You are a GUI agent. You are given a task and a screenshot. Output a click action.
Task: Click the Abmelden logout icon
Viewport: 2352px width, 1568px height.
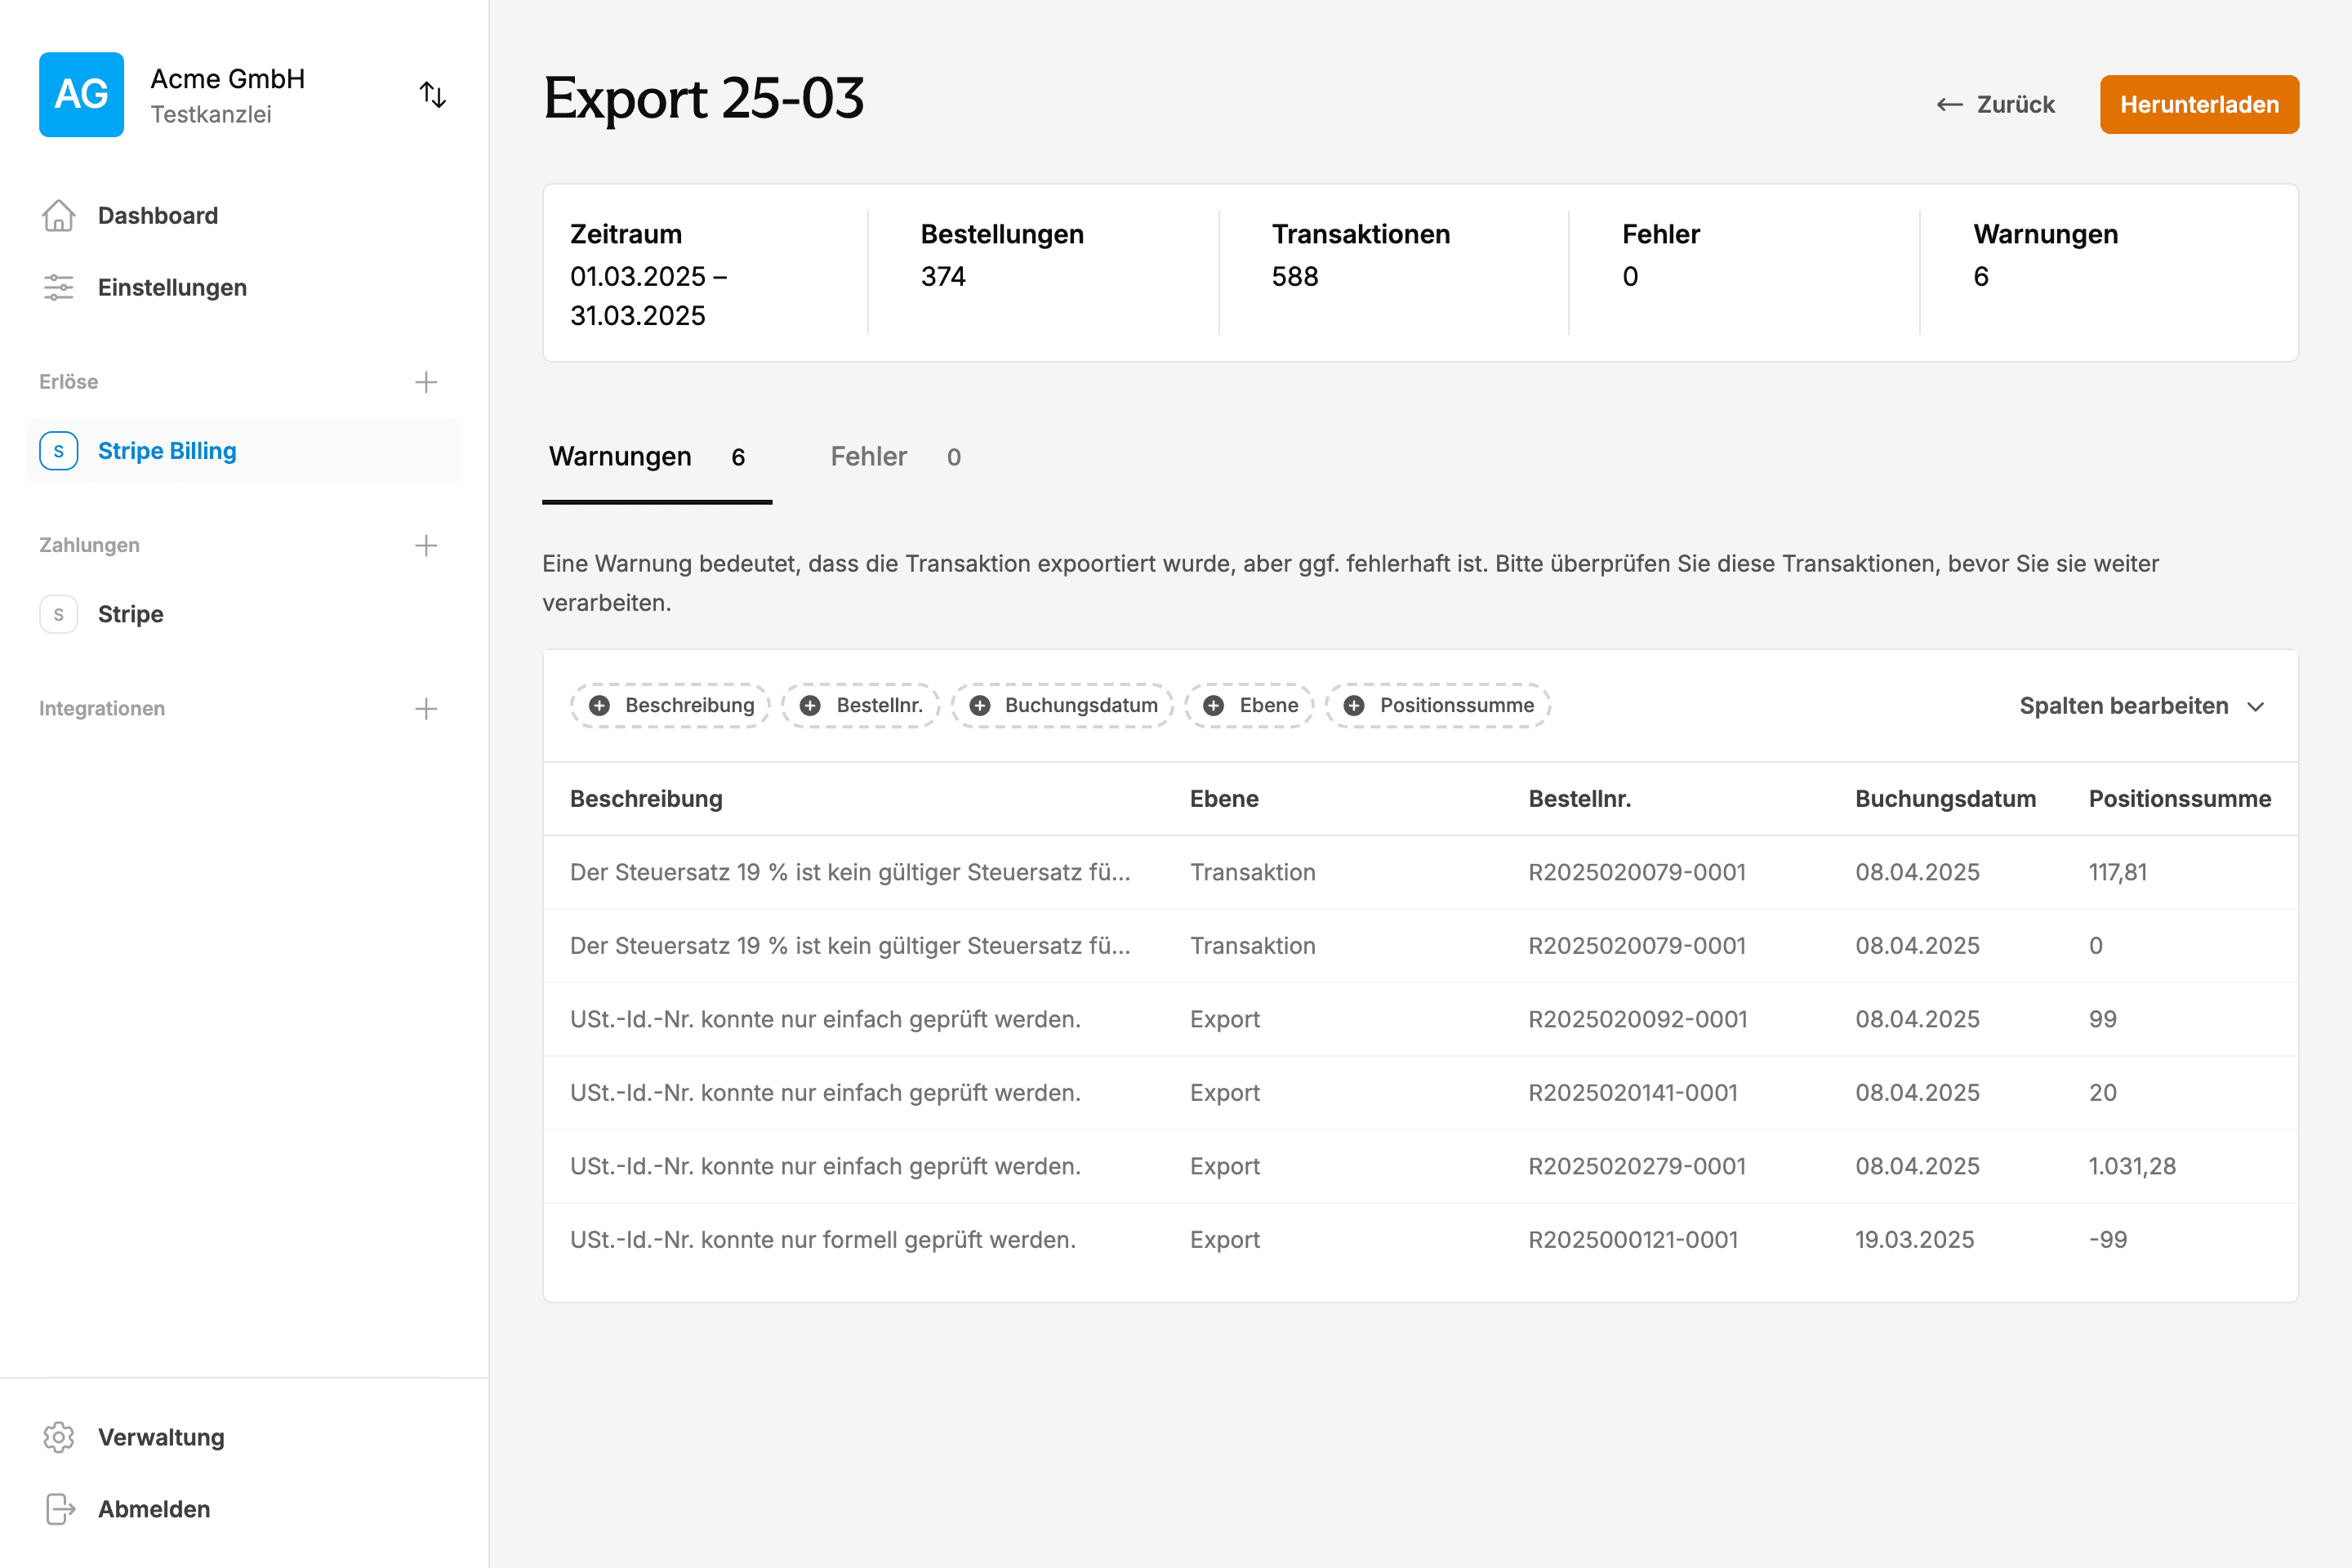coord(58,1509)
